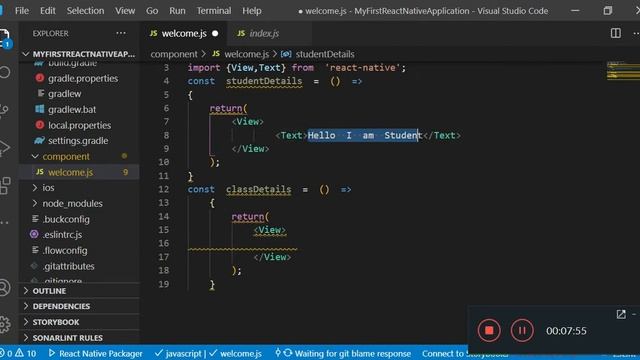Switch to the welcome.js editor tab
Image resolution: width=640 pixels, height=360 pixels.
[x=184, y=33]
